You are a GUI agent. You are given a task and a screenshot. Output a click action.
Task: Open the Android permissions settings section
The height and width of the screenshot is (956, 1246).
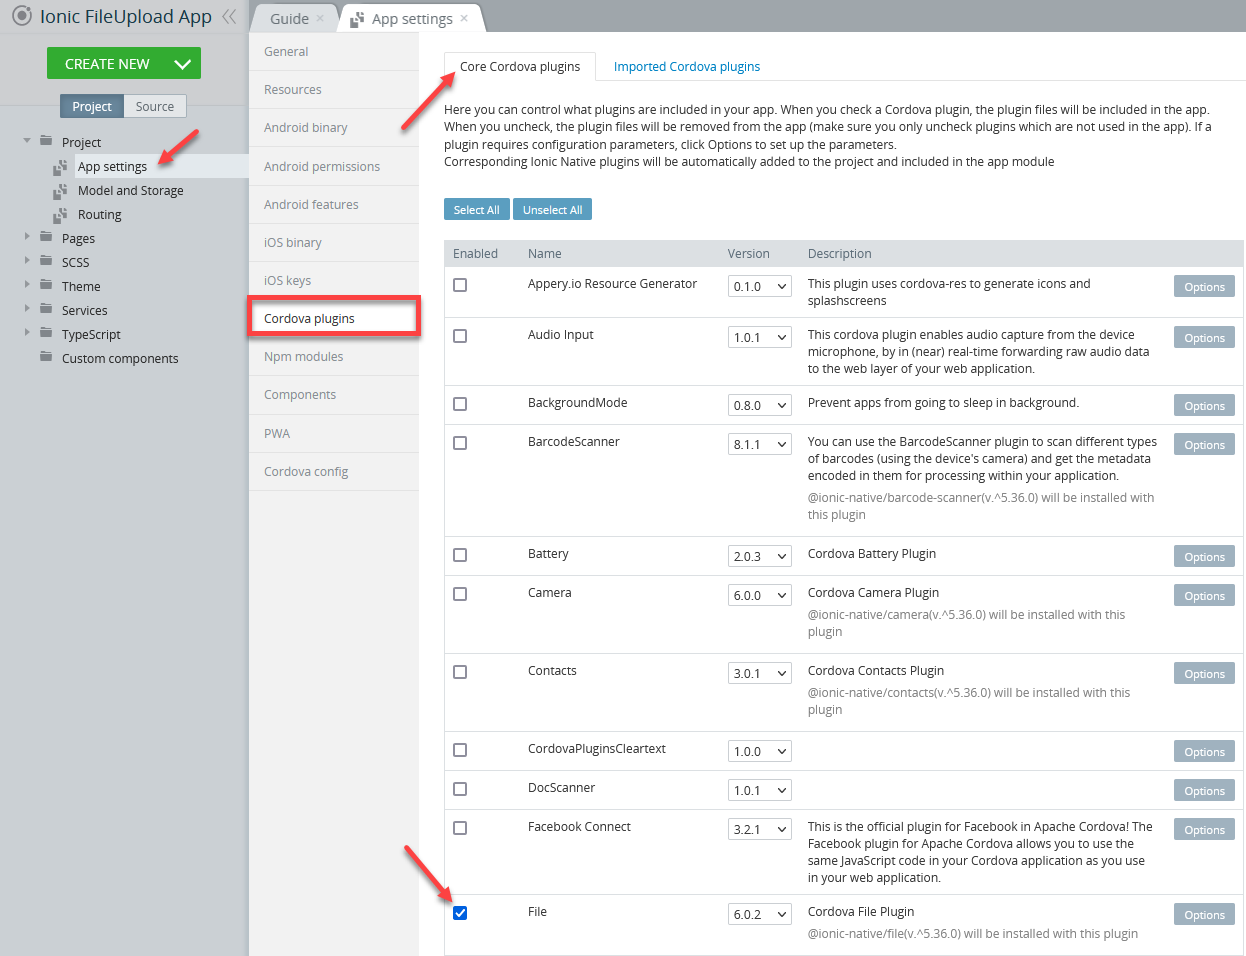[334, 167]
